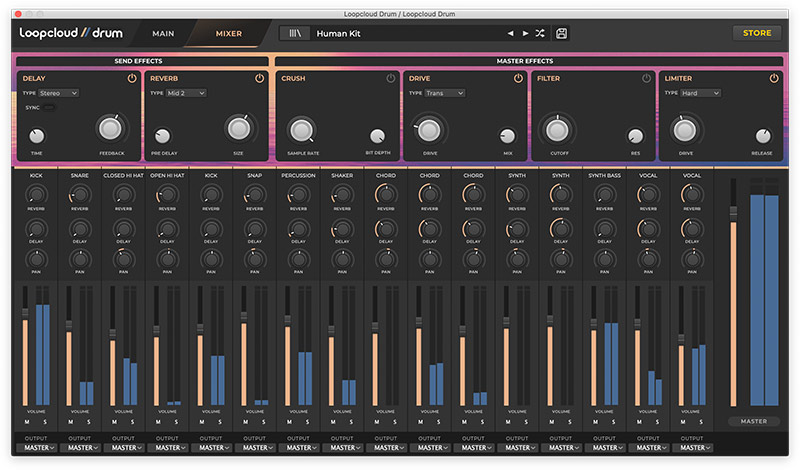
Task: Mute the Percussion channel
Action: coord(289,422)
